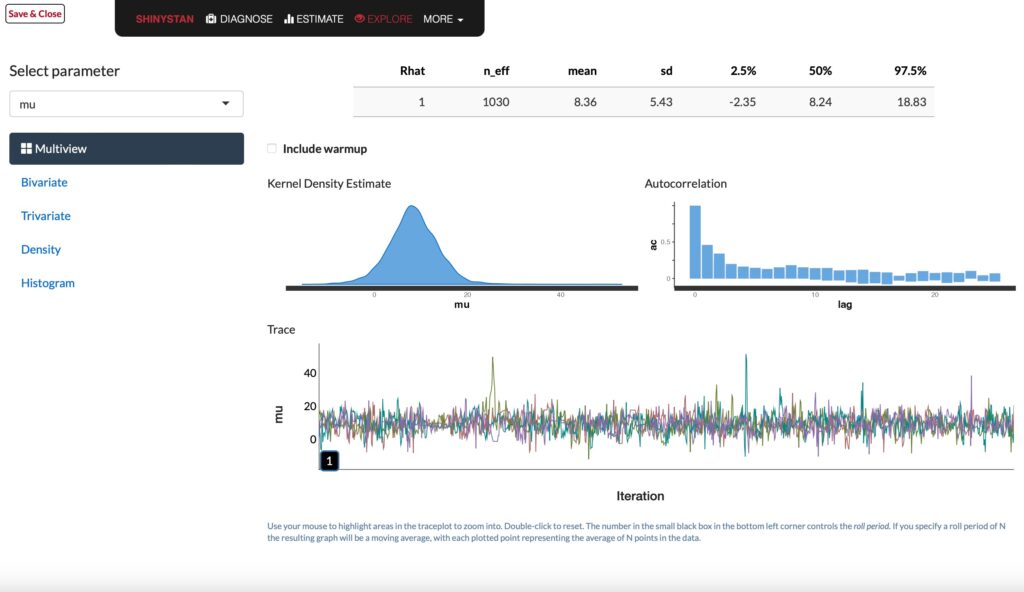The height and width of the screenshot is (592, 1024).
Task: Open the SHINYSTAN home tab
Action: pyautogui.click(x=165, y=19)
